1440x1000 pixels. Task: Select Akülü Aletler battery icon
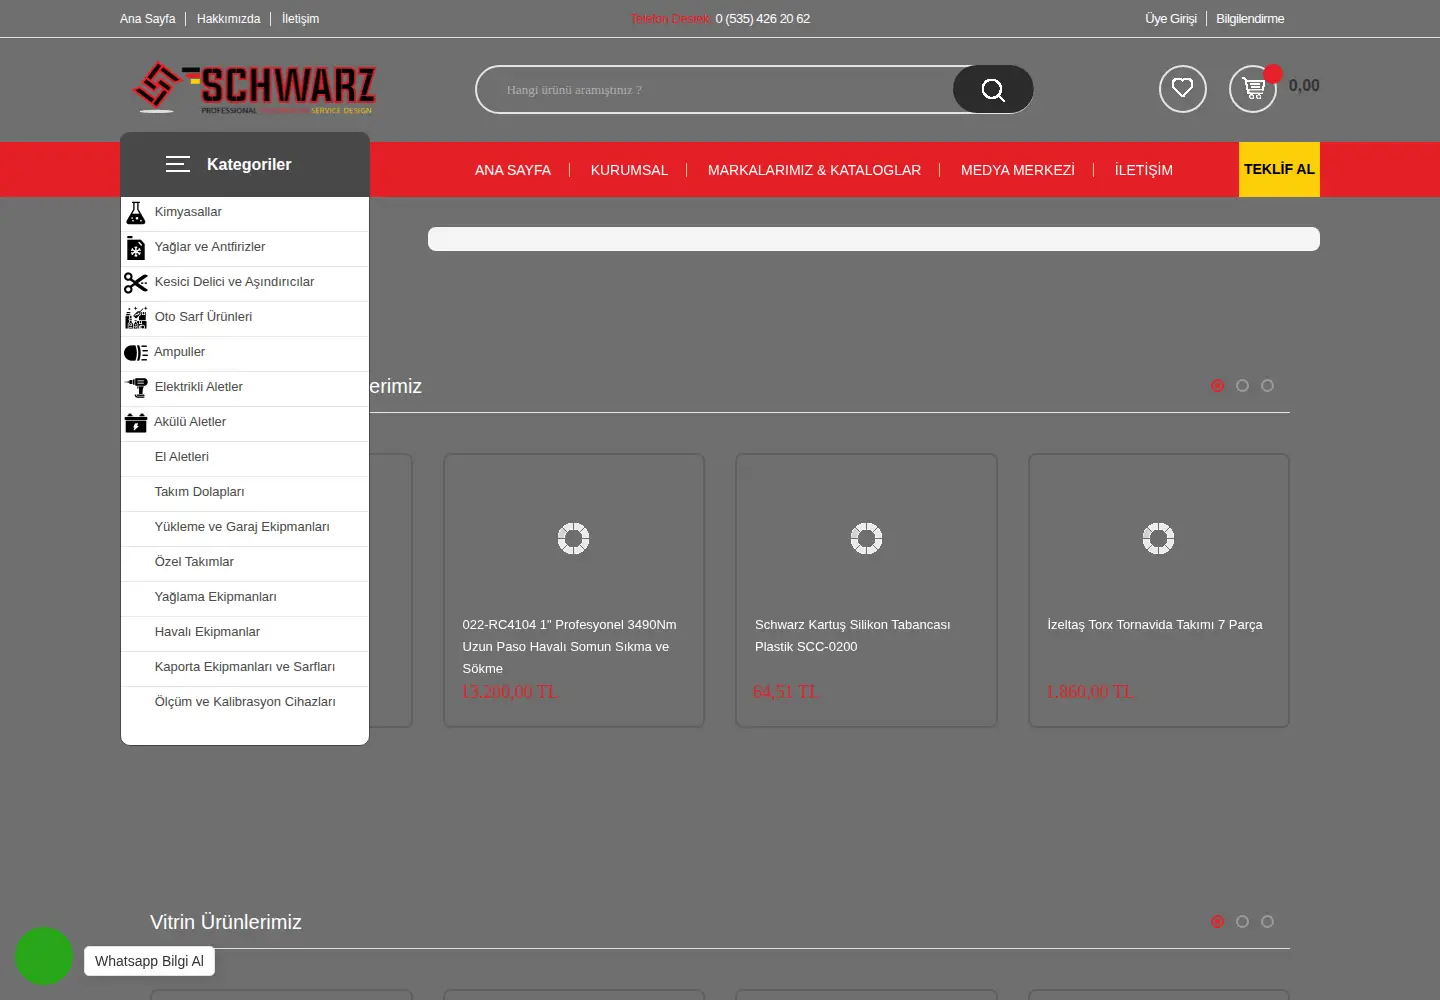(136, 423)
